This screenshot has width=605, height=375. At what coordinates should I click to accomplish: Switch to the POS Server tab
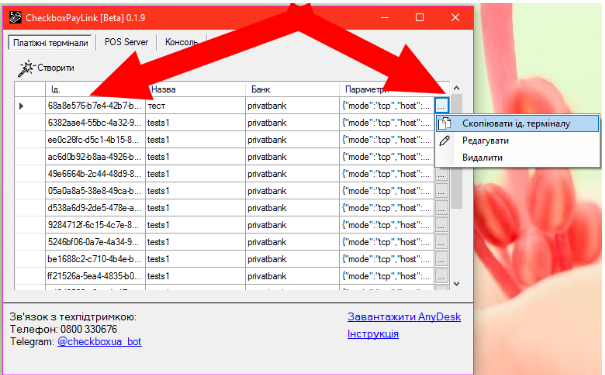(126, 42)
